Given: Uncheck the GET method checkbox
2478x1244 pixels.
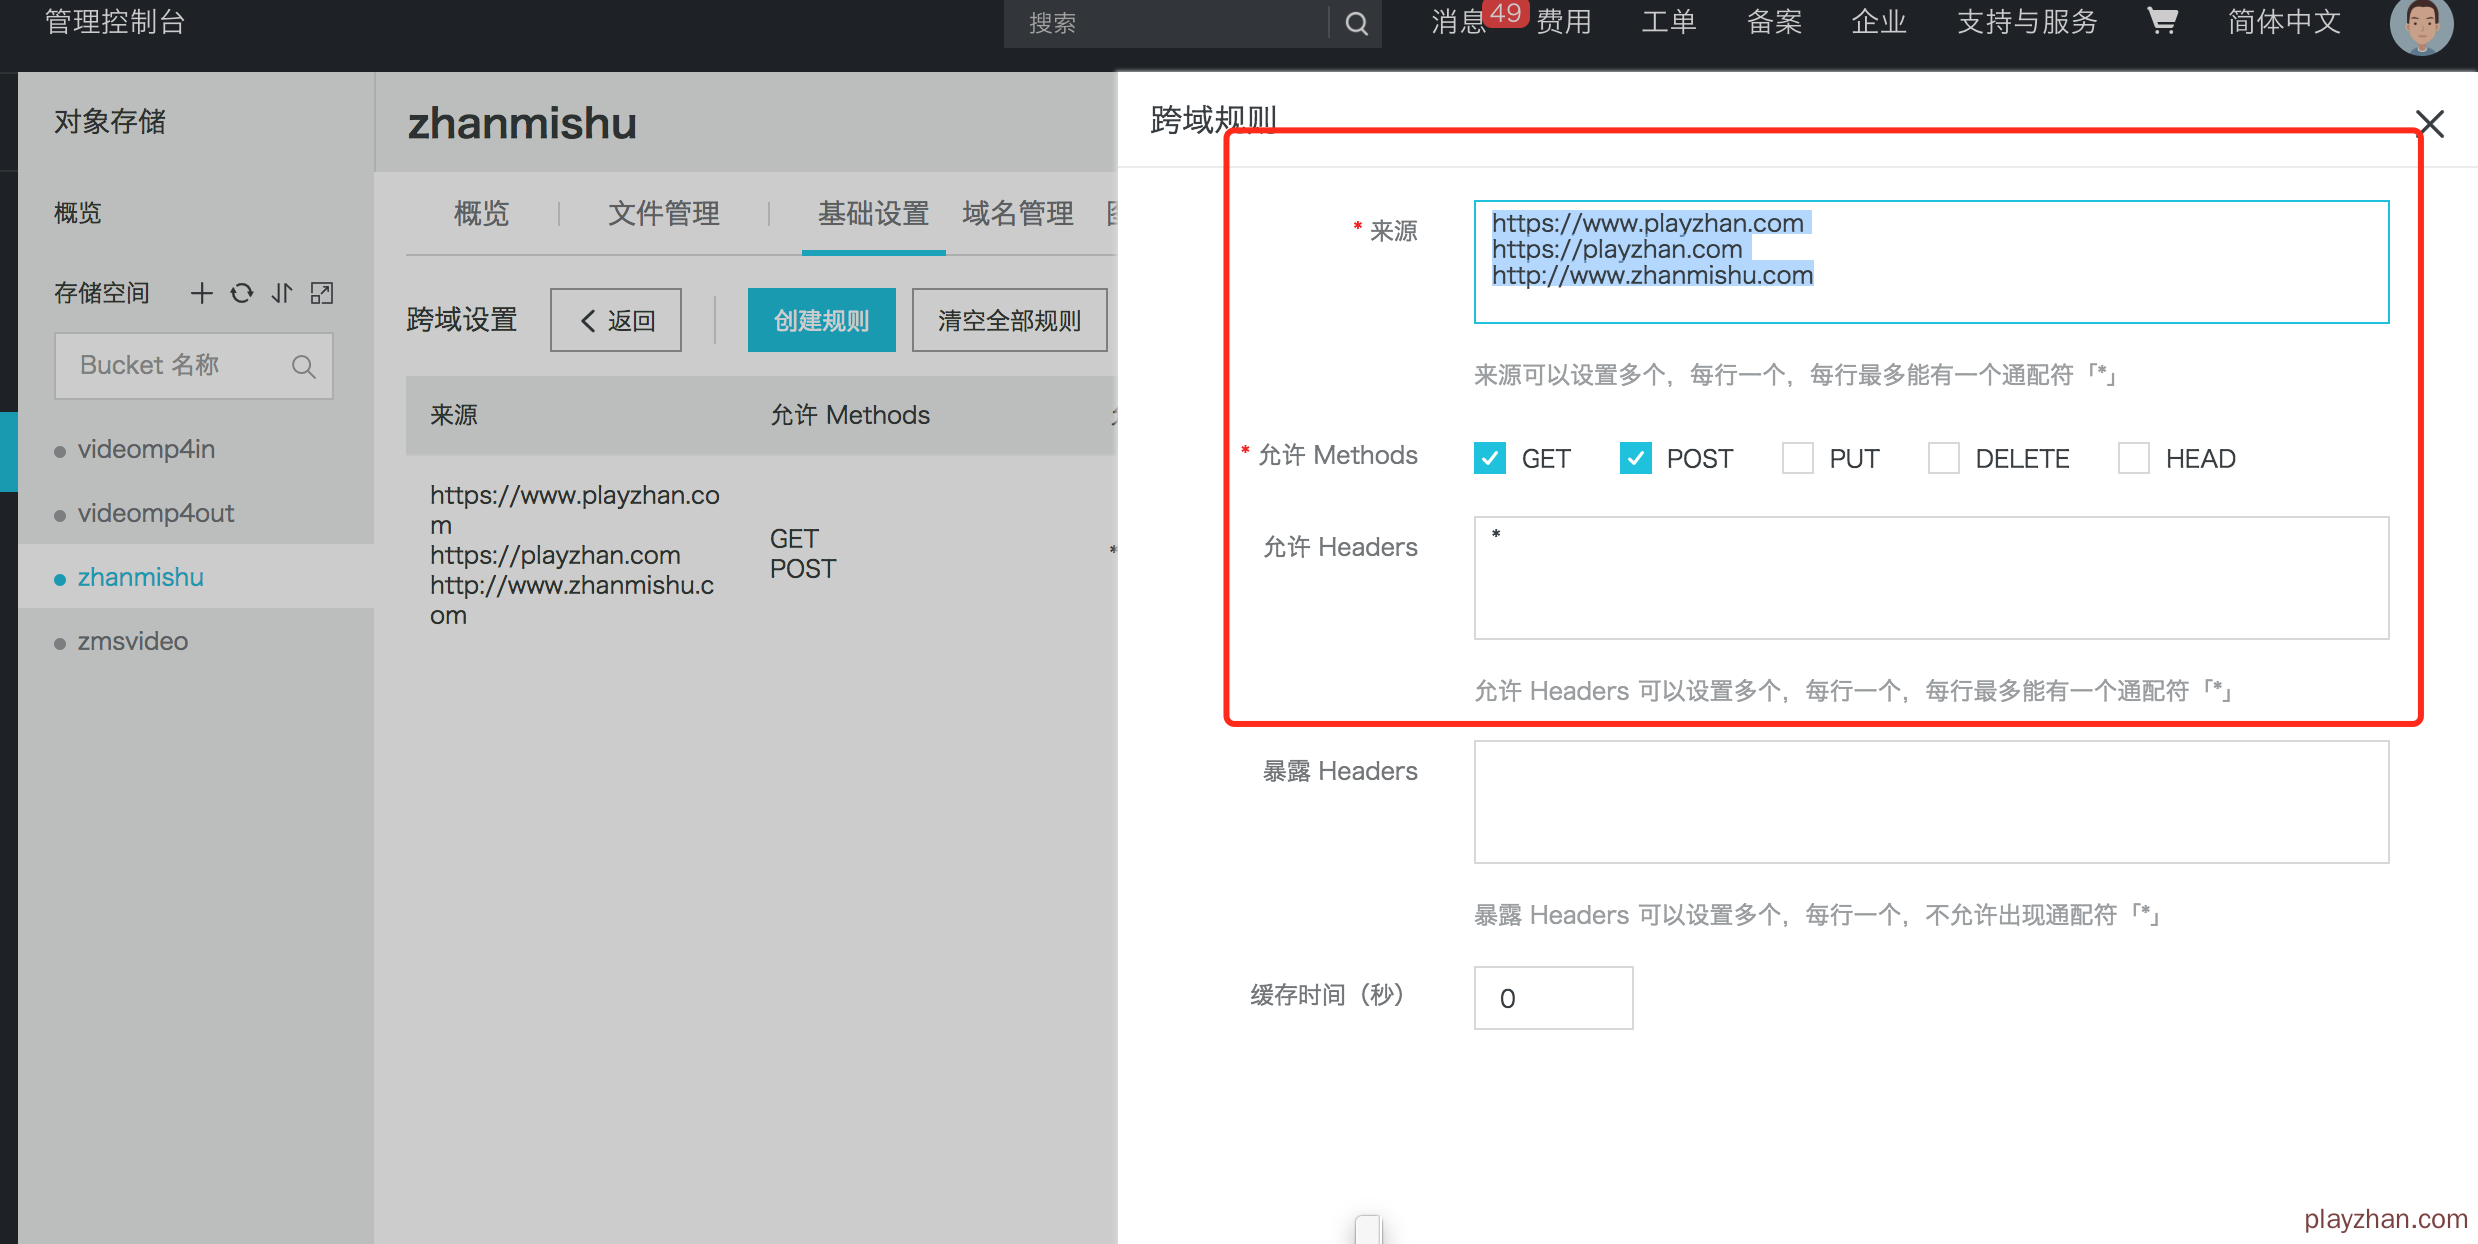Looking at the screenshot, I should coord(1489,458).
